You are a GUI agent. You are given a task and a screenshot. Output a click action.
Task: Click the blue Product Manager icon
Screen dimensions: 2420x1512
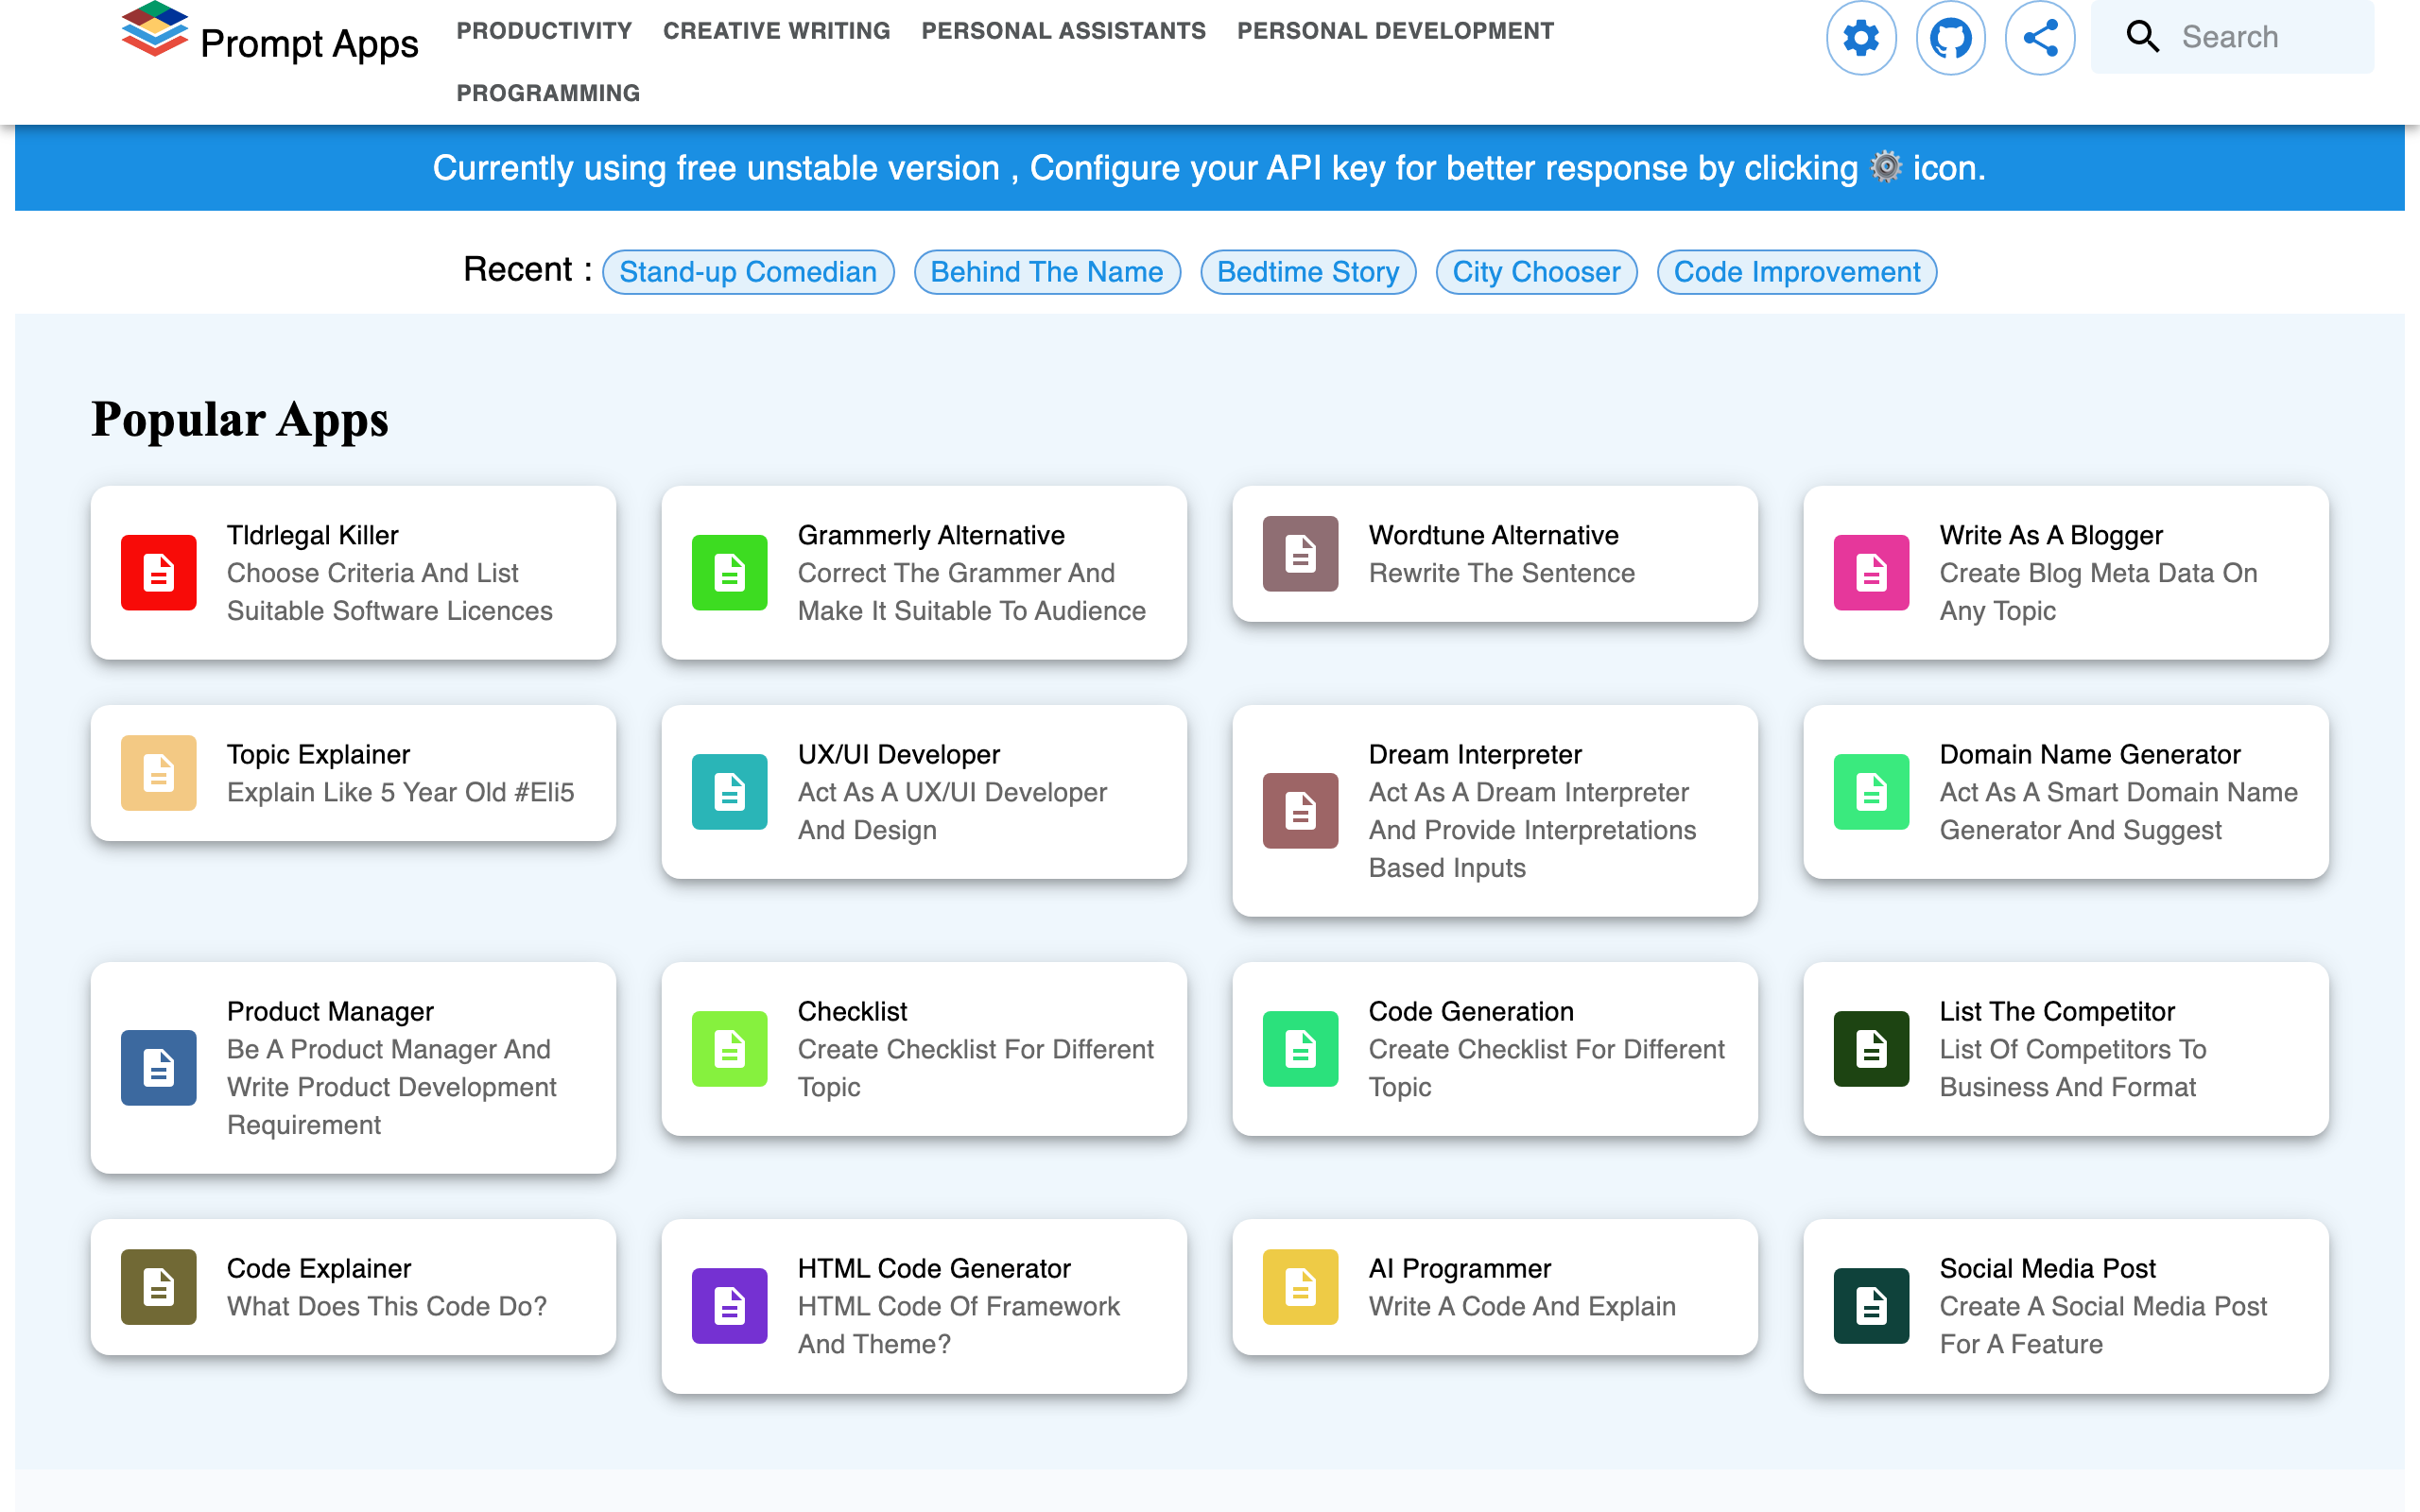[158, 1067]
